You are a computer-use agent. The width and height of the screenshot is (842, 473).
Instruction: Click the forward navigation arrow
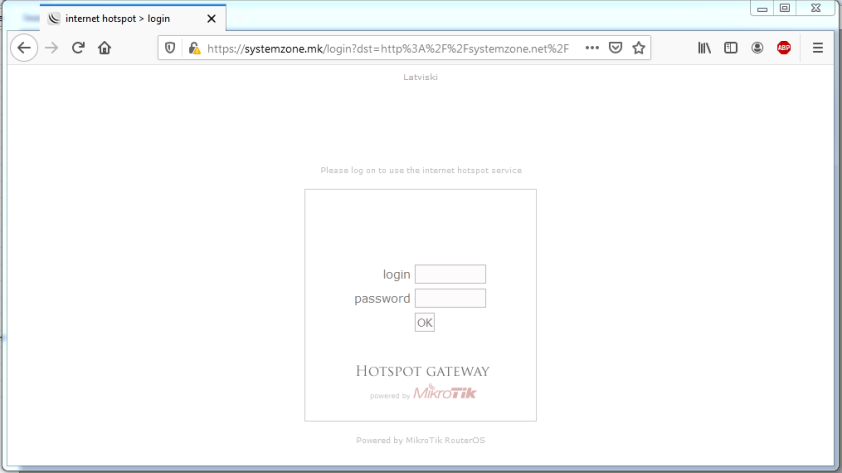click(52, 48)
